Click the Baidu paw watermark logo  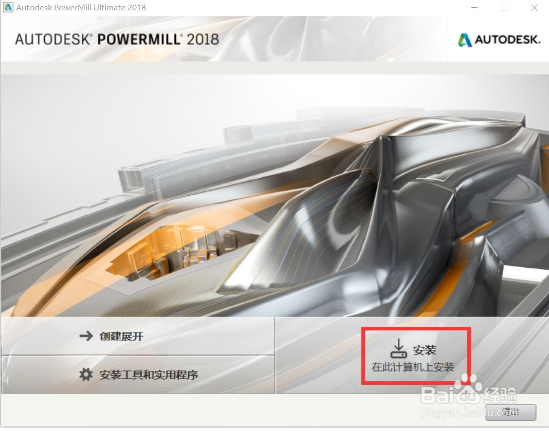point(470,384)
